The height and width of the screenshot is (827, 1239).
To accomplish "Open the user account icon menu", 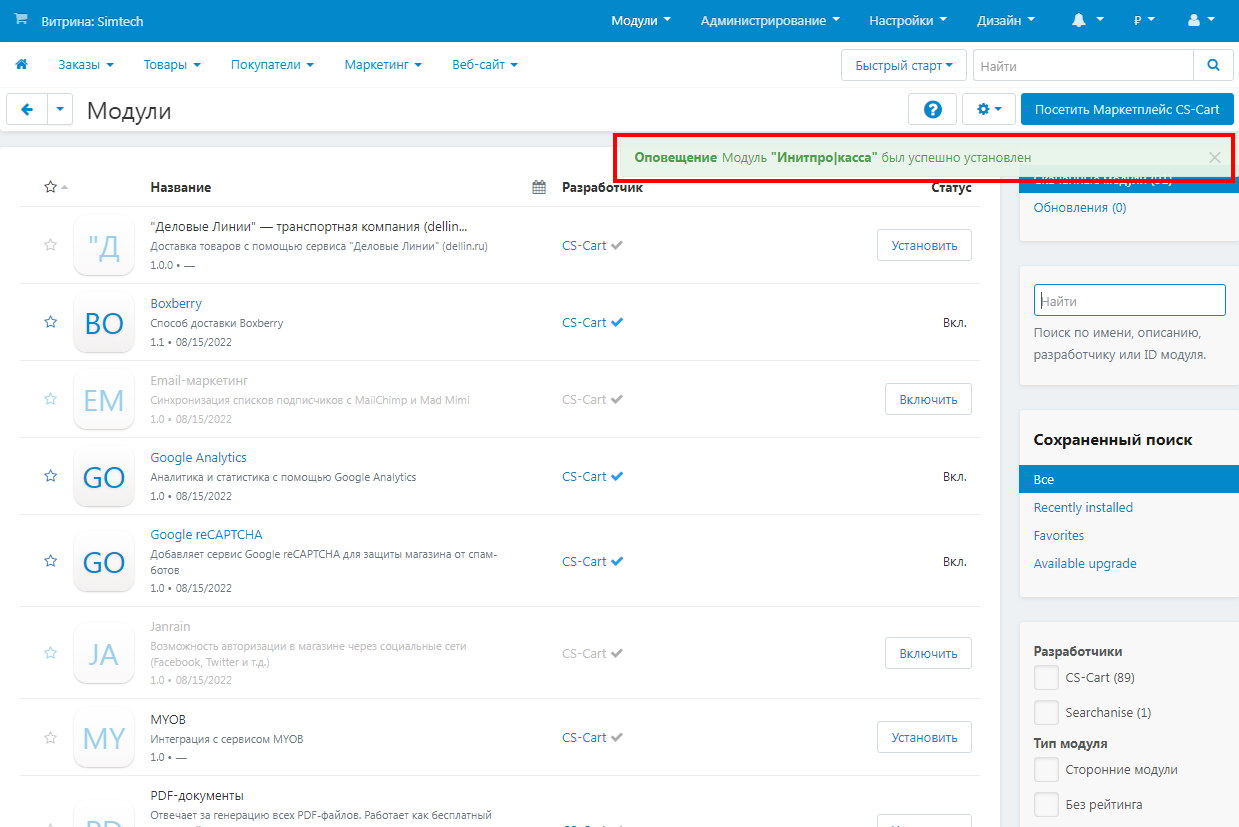I will pyautogui.click(x=1201, y=20).
